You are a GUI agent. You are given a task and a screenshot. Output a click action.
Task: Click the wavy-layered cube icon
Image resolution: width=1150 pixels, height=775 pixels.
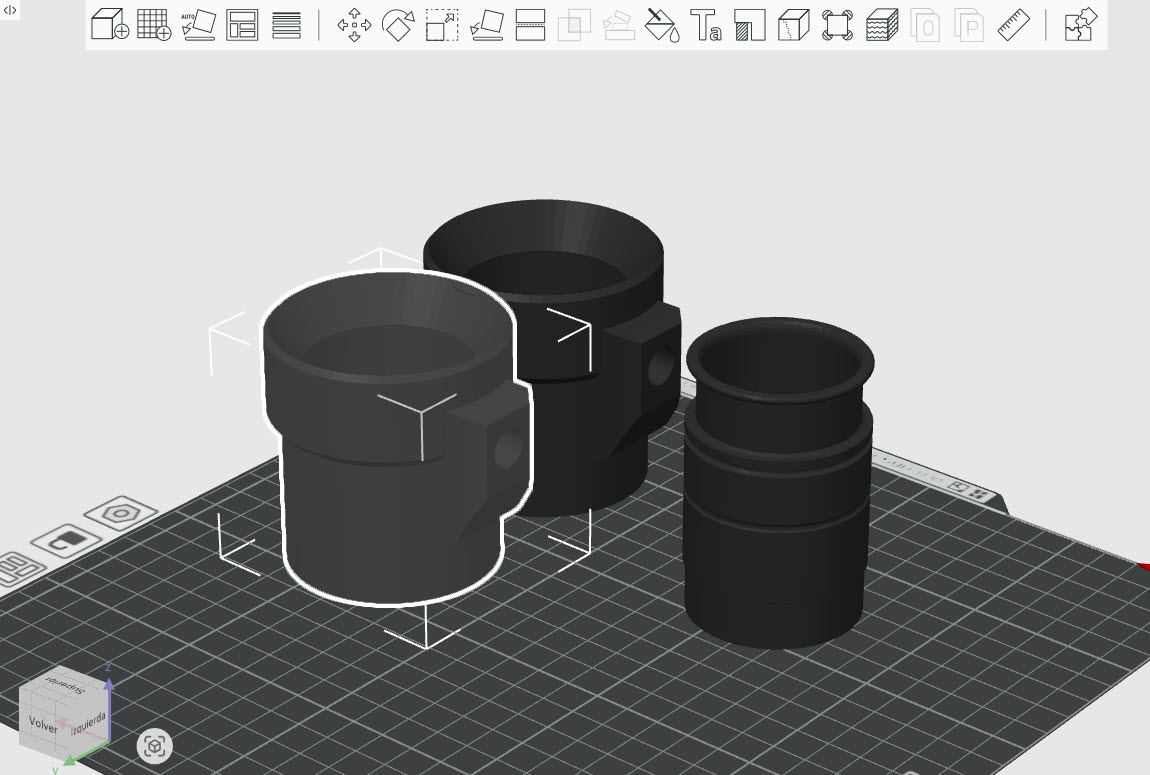882,25
